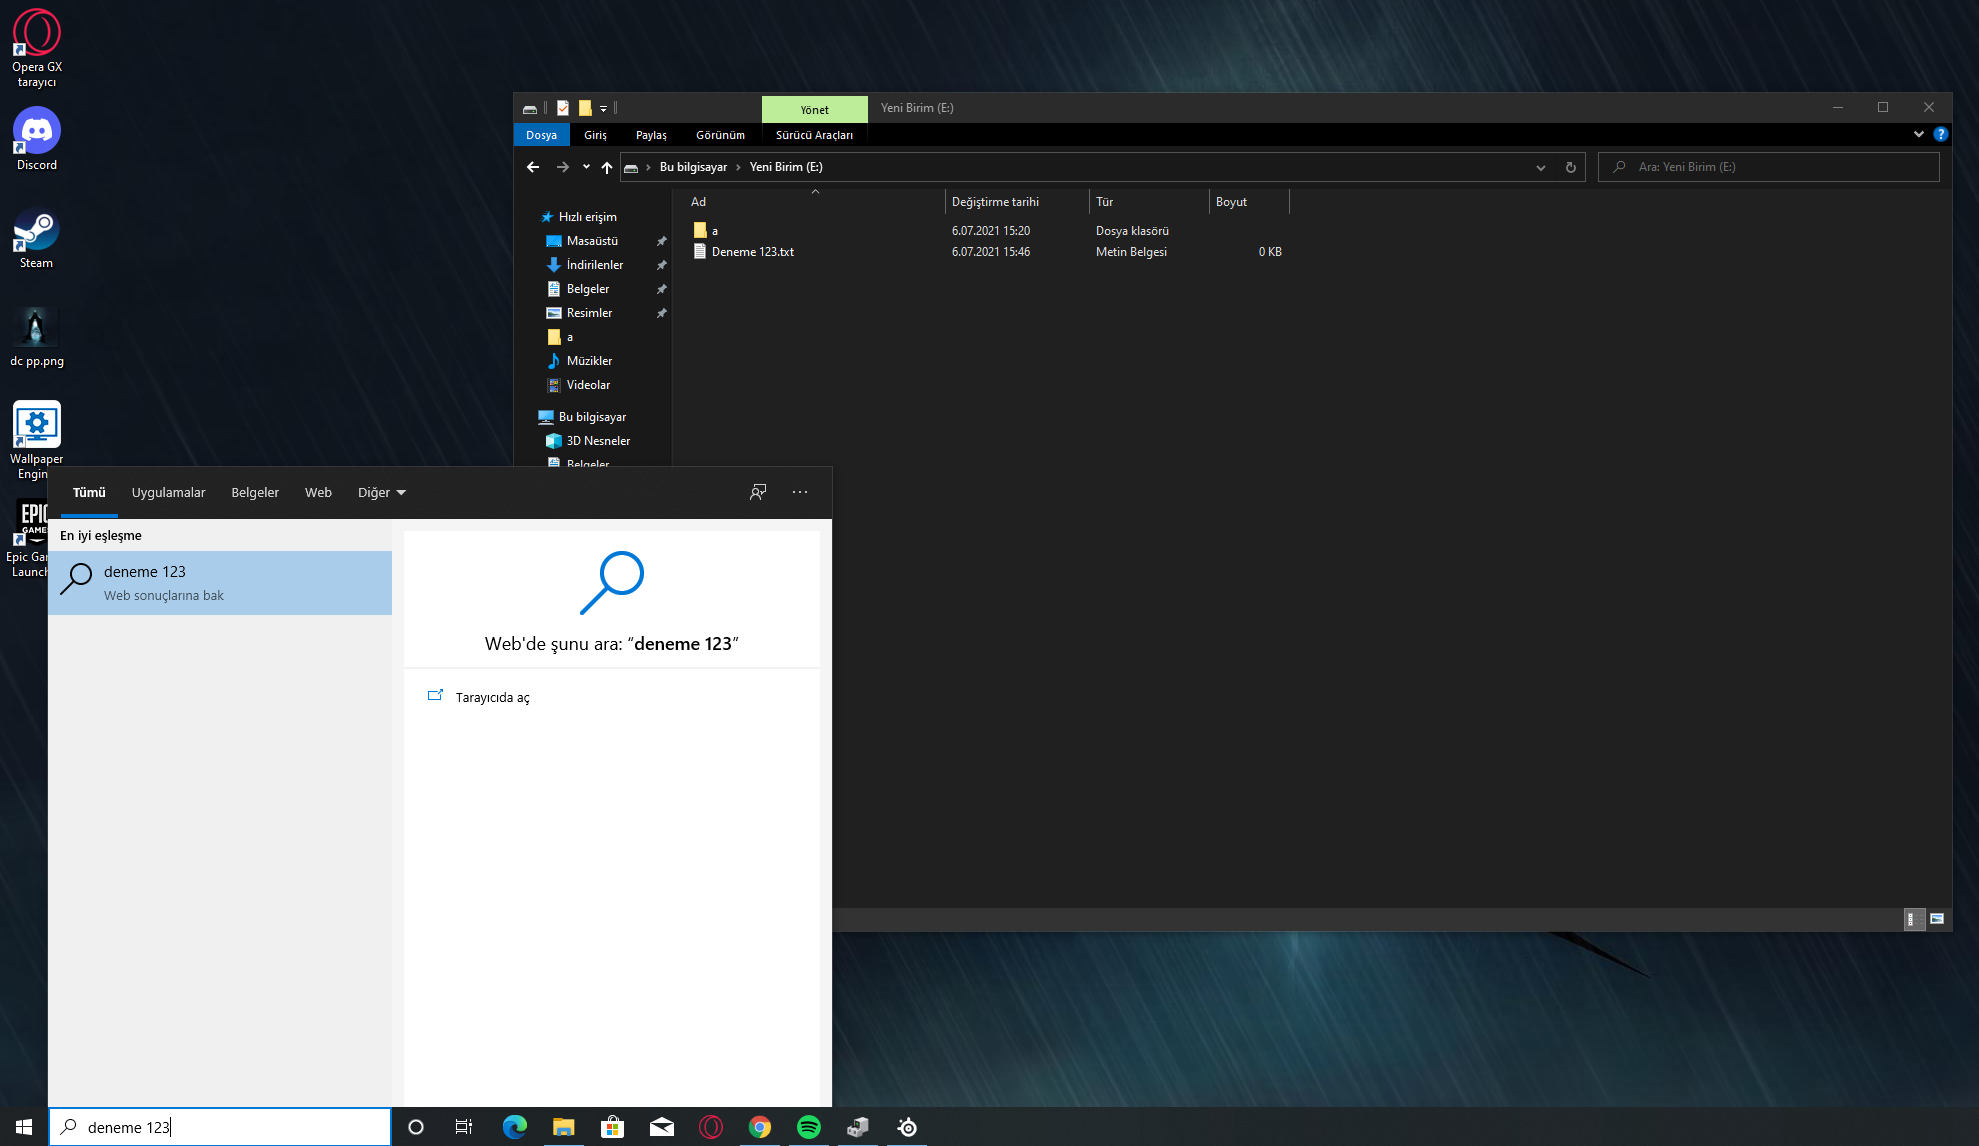Viewport: 1979px width, 1146px height.
Task: Open Masaüstü in quick access
Action: pos(592,241)
